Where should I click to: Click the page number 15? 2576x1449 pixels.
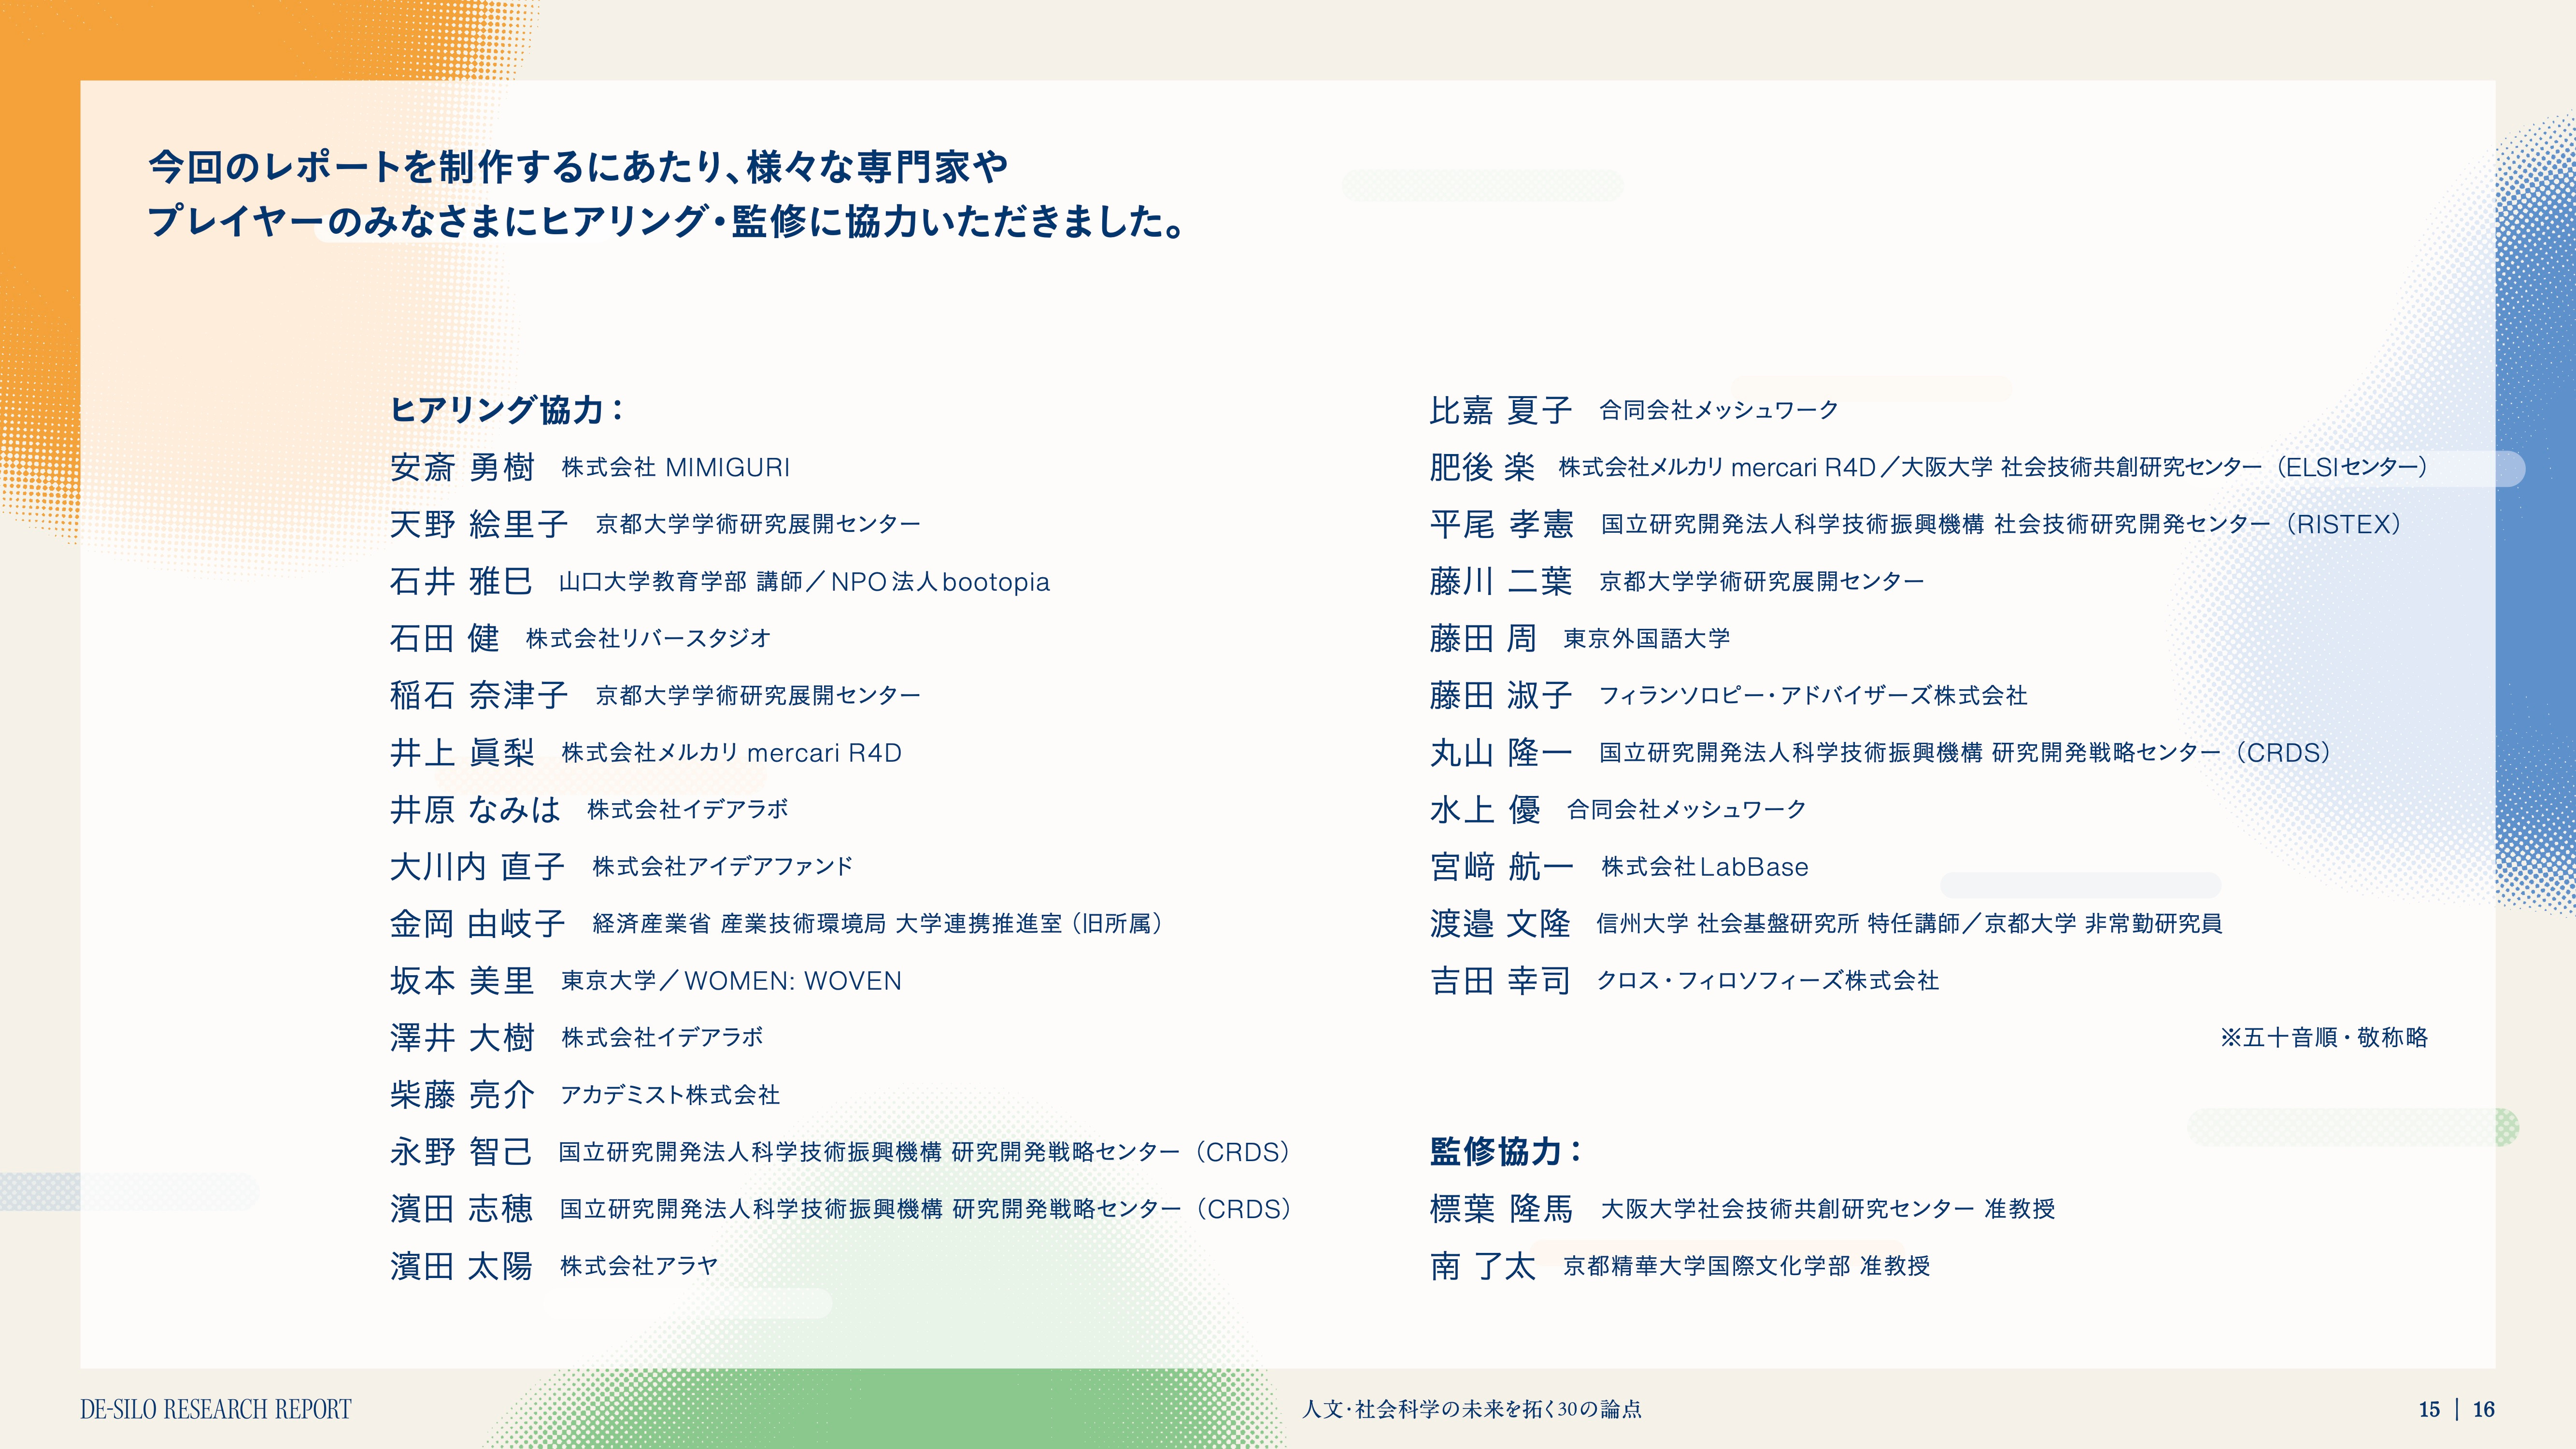pyautogui.click(x=2429, y=1410)
